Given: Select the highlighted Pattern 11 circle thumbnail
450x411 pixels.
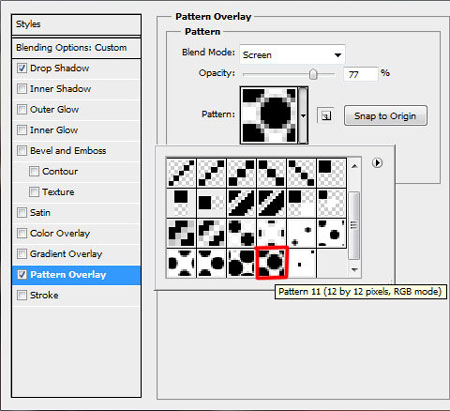Looking at the screenshot, I should pyautogui.click(x=271, y=263).
